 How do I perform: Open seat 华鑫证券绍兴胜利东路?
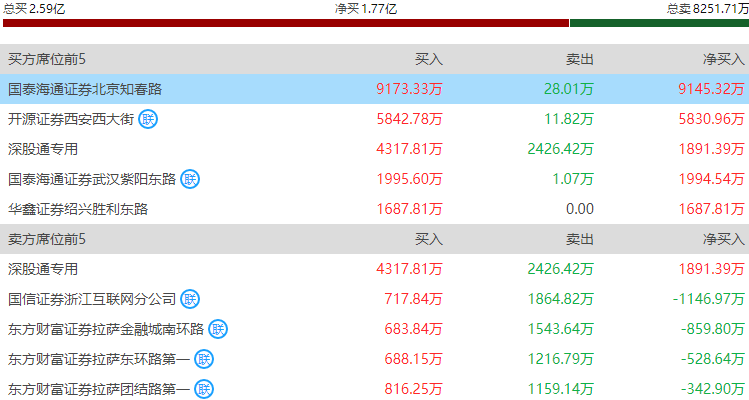78,209
